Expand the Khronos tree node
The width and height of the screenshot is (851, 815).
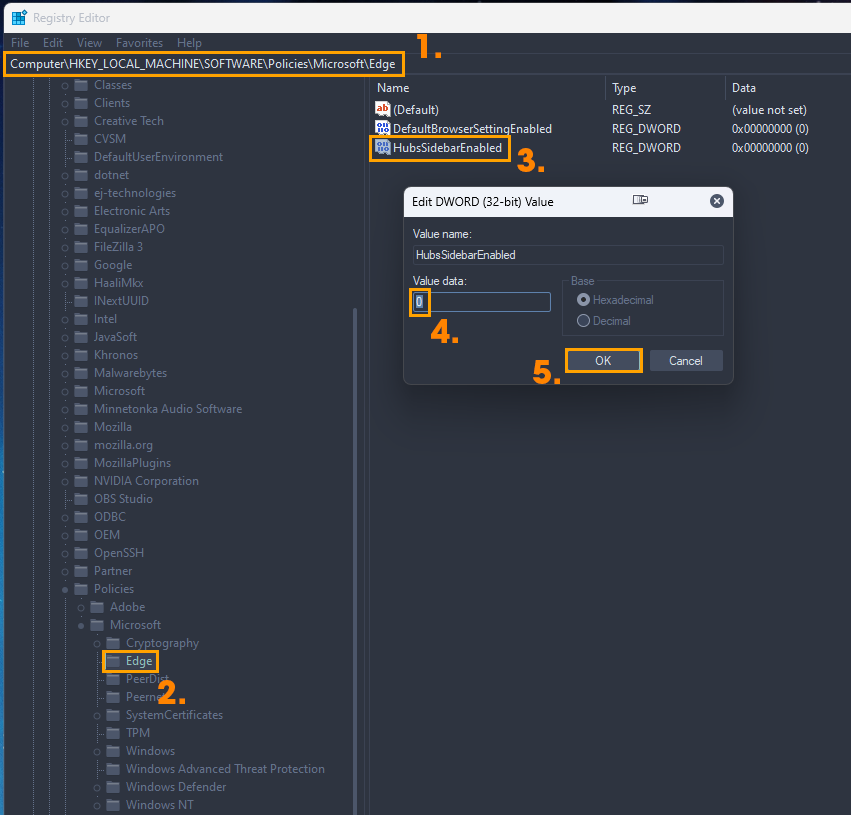click(x=65, y=355)
